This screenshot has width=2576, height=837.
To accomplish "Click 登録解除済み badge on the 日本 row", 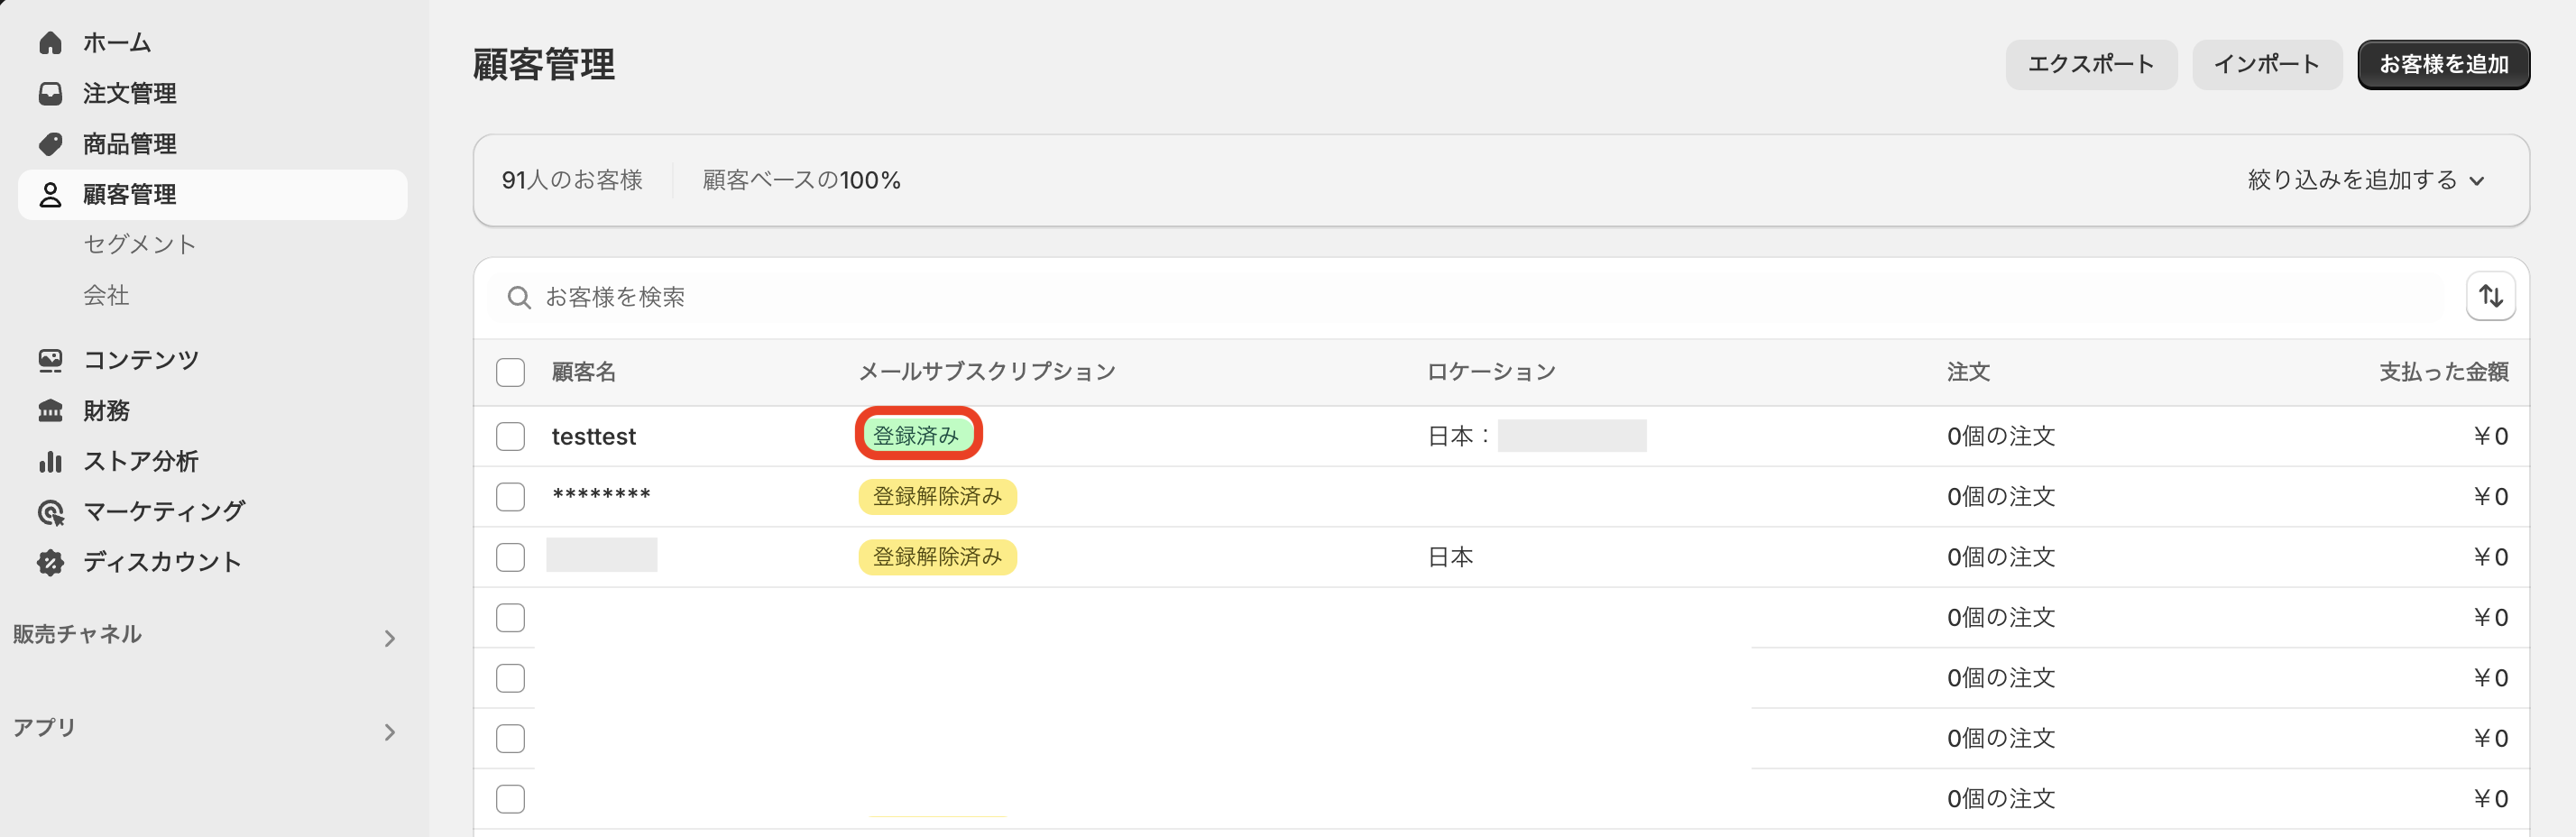I will (937, 557).
